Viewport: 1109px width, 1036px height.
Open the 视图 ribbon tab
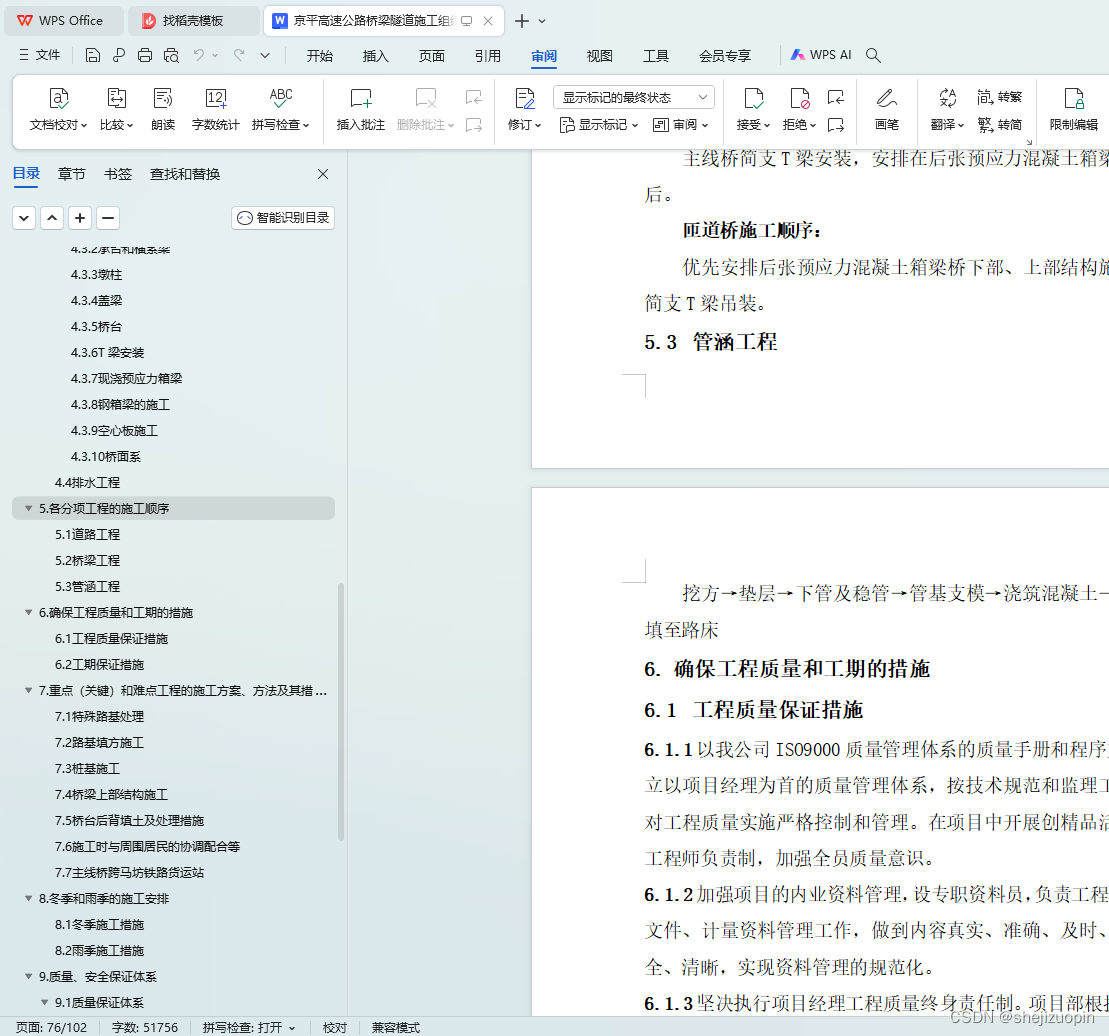pos(600,55)
